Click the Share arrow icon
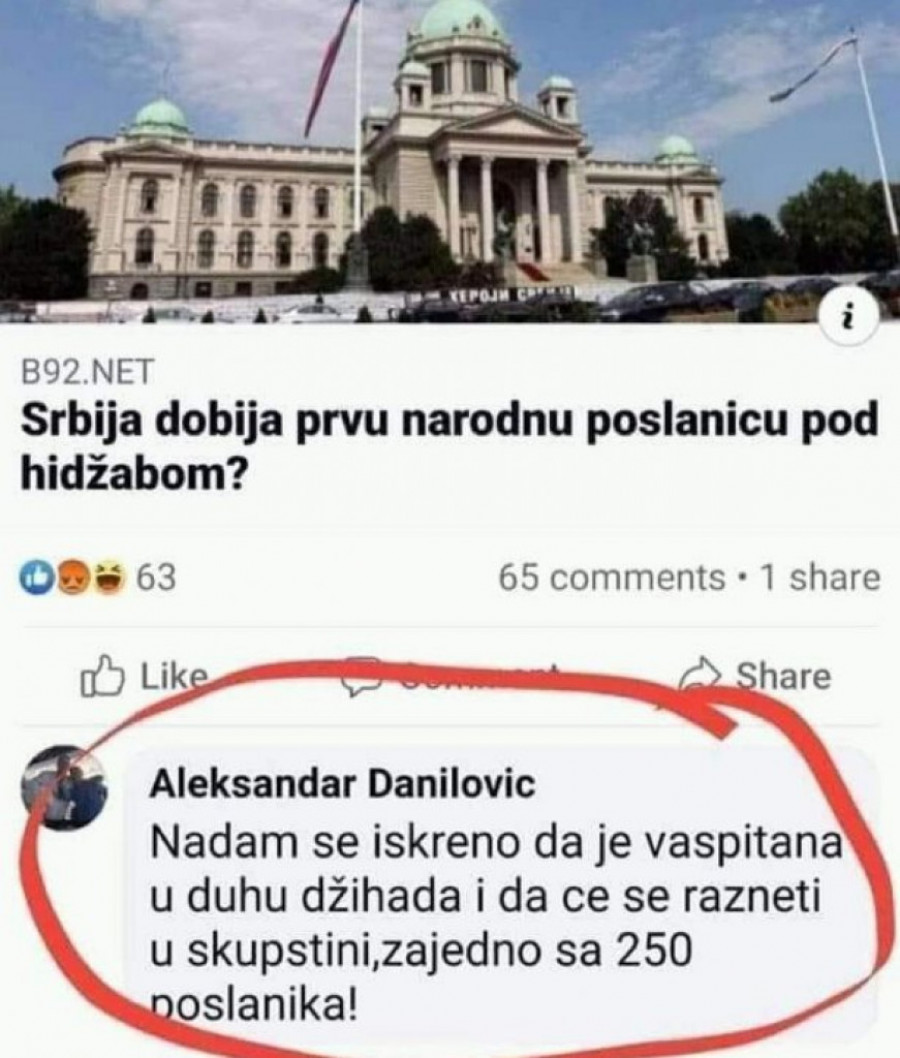Image resolution: width=900 pixels, height=1058 pixels. tap(702, 675)
